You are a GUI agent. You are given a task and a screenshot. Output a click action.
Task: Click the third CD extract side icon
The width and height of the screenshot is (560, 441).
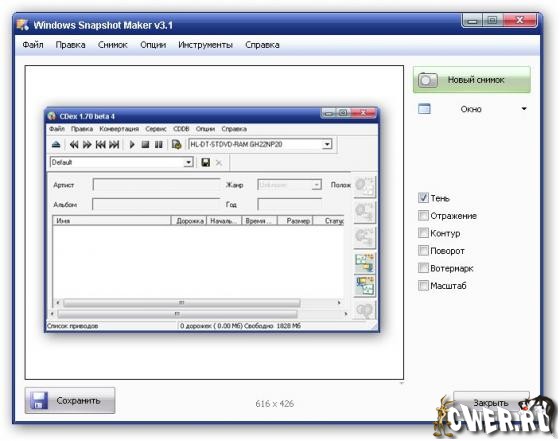(x=364, y=237)
